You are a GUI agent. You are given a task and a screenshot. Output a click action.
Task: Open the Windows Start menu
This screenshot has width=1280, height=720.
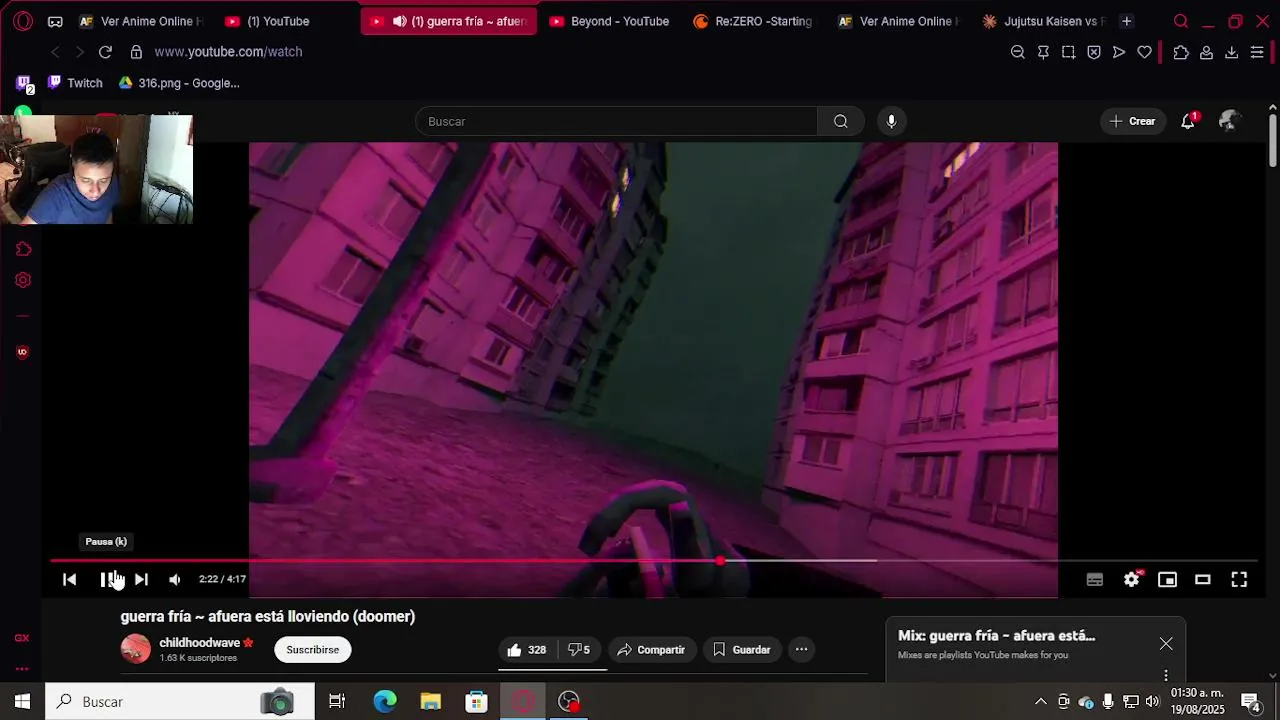coord(22,702)
